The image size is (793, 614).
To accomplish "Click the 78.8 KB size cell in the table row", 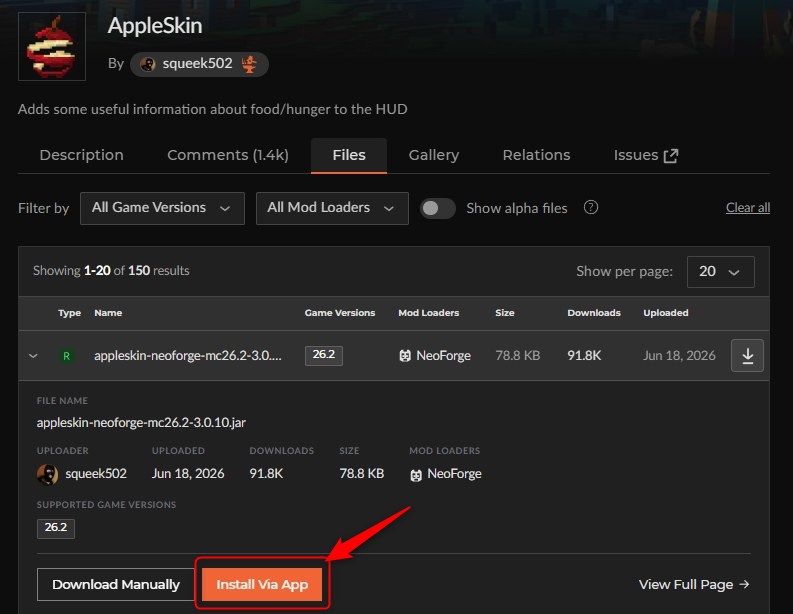I will 517,356.
